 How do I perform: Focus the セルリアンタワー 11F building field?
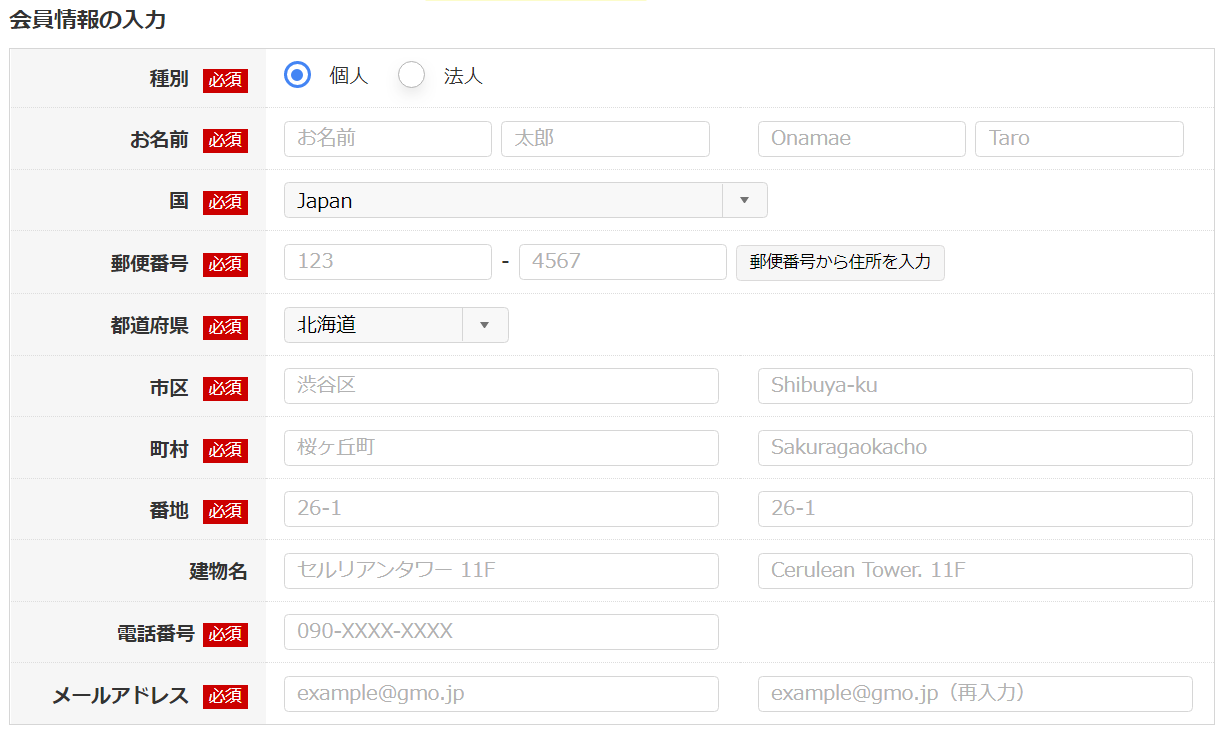[x=501, y=571]
